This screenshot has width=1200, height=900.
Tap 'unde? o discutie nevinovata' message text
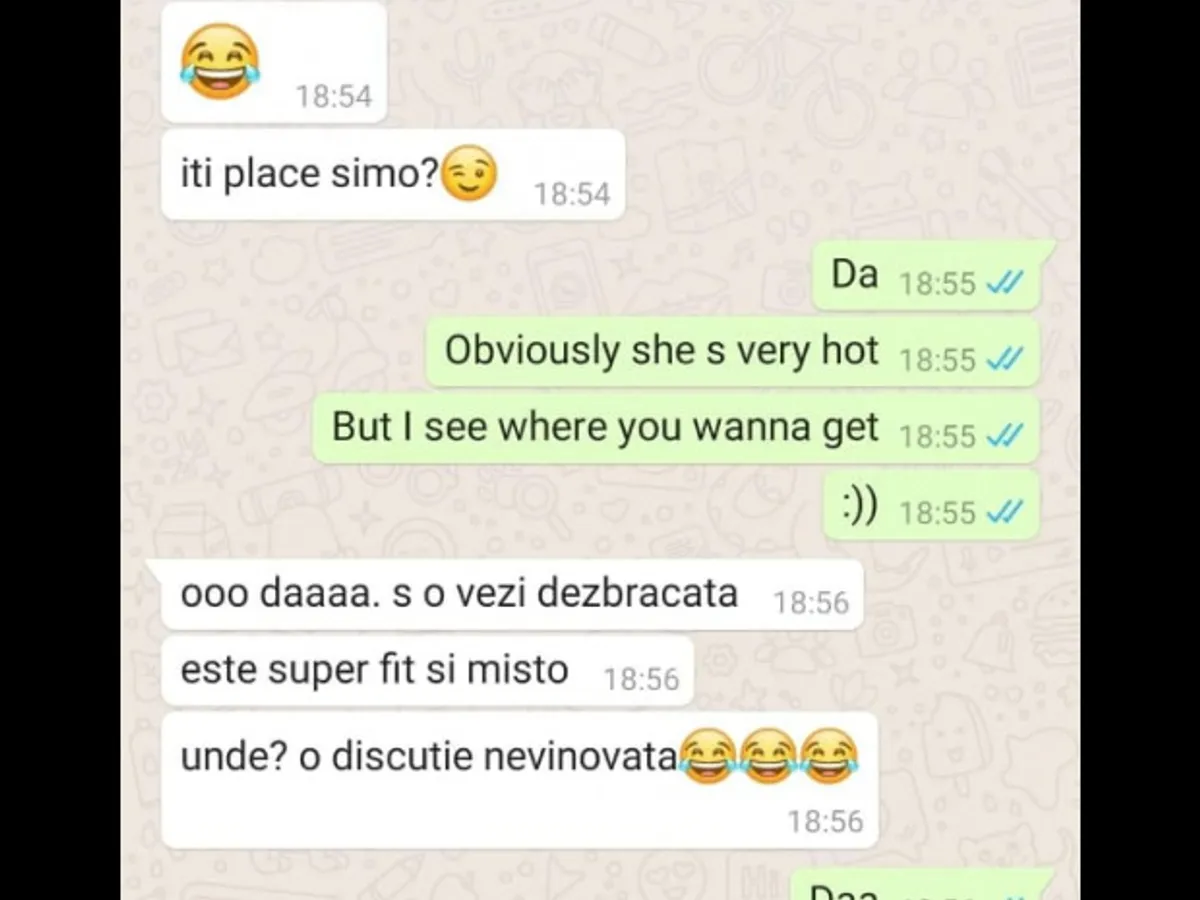point(429,757)
